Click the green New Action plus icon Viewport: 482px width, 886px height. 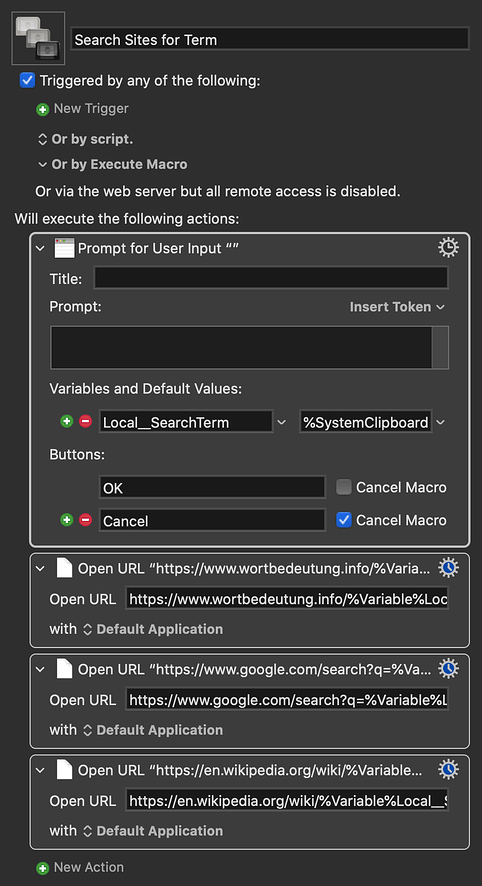42,868
